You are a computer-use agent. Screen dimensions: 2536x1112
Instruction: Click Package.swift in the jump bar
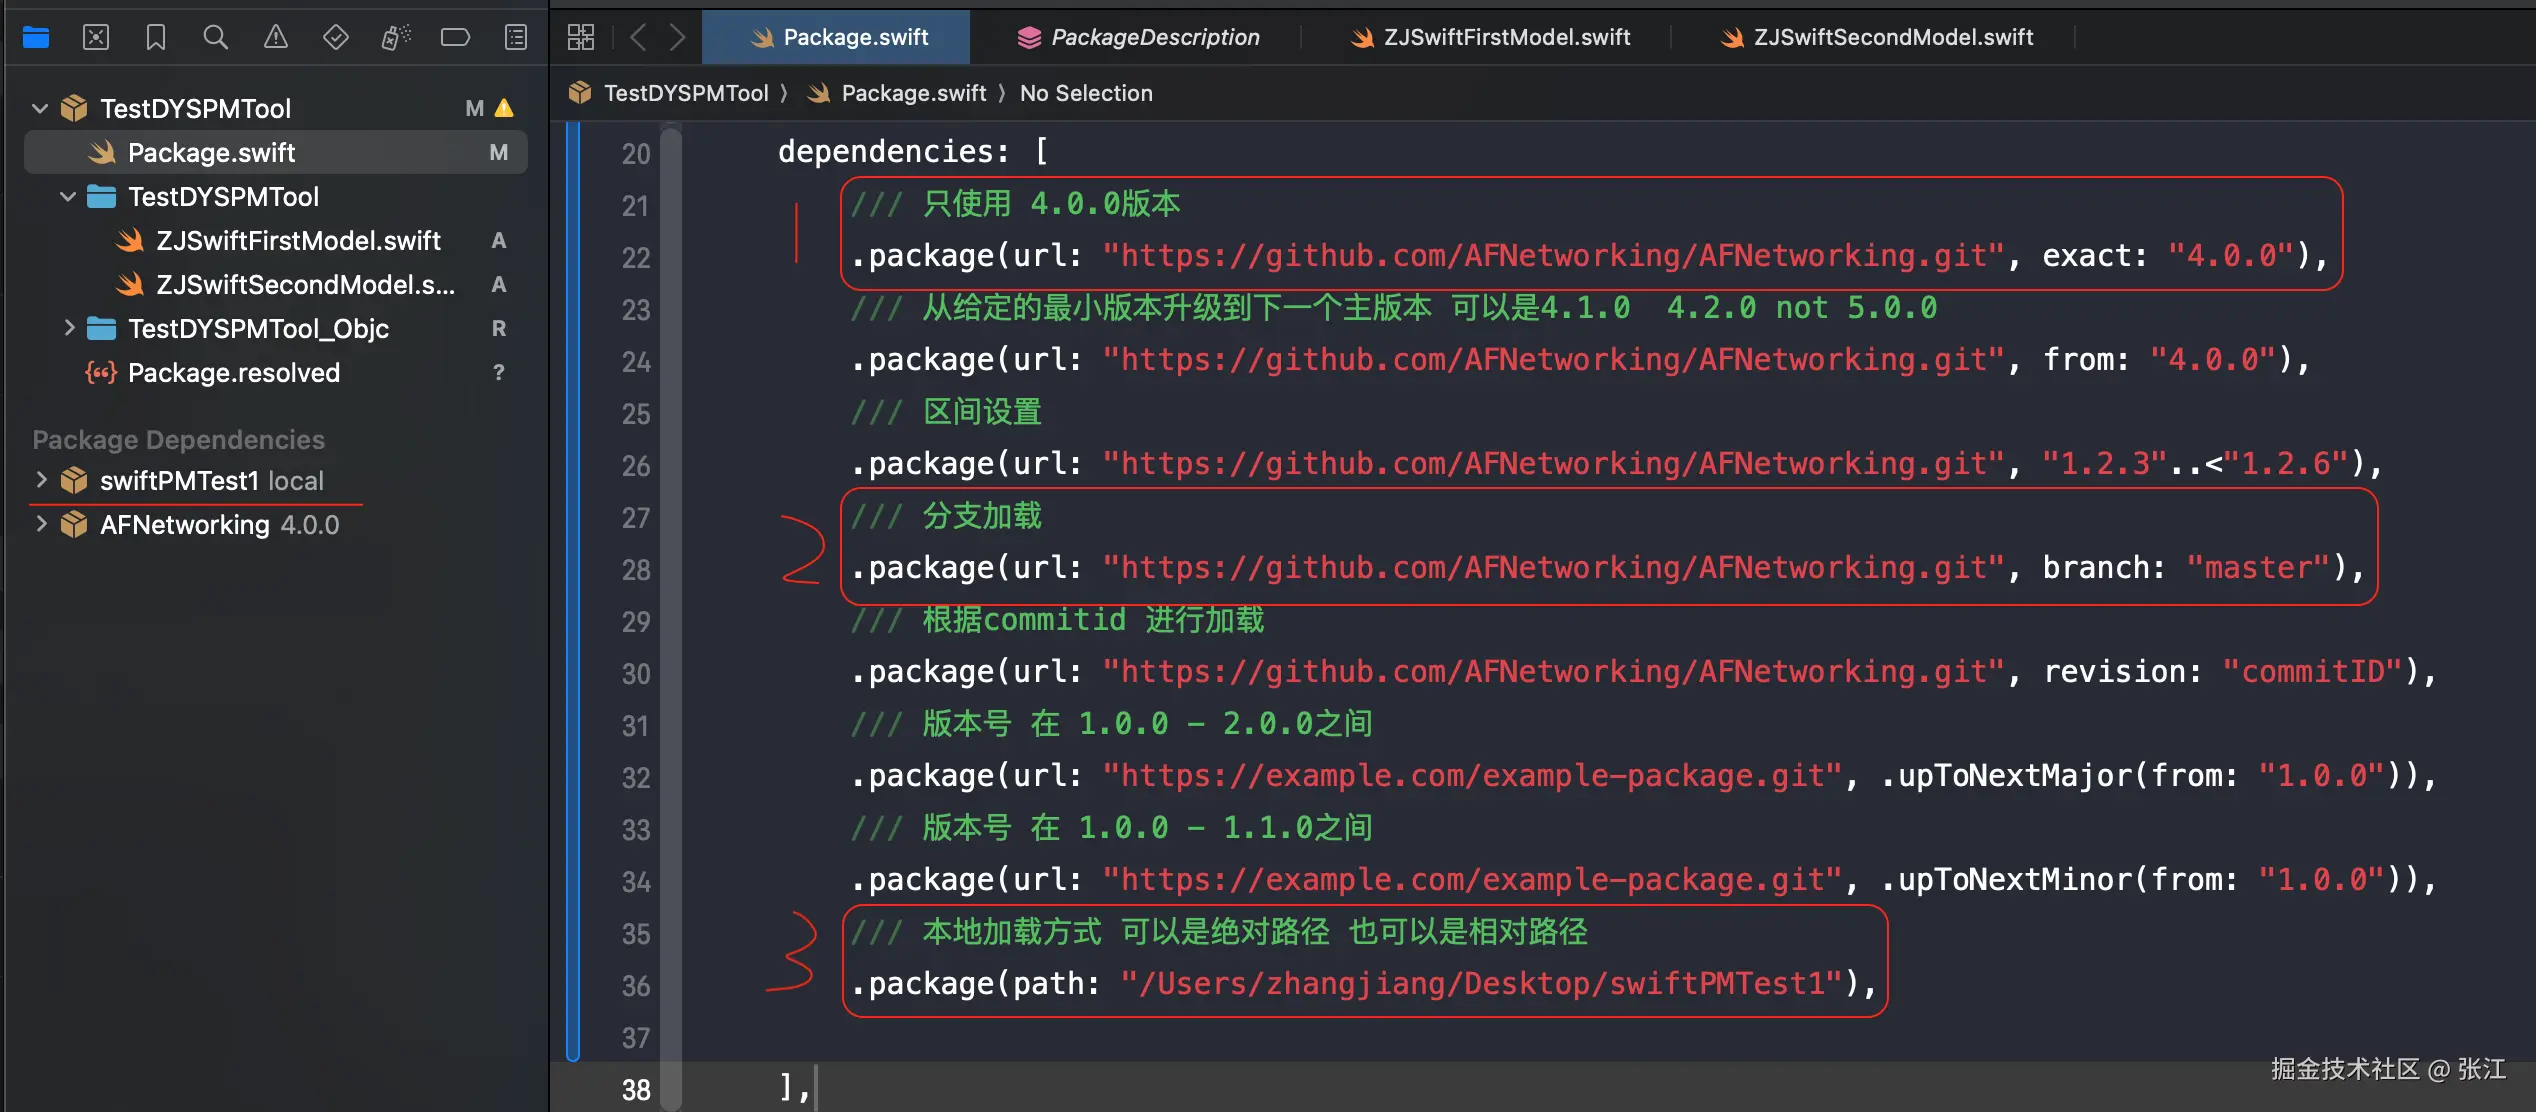point(913,93)
